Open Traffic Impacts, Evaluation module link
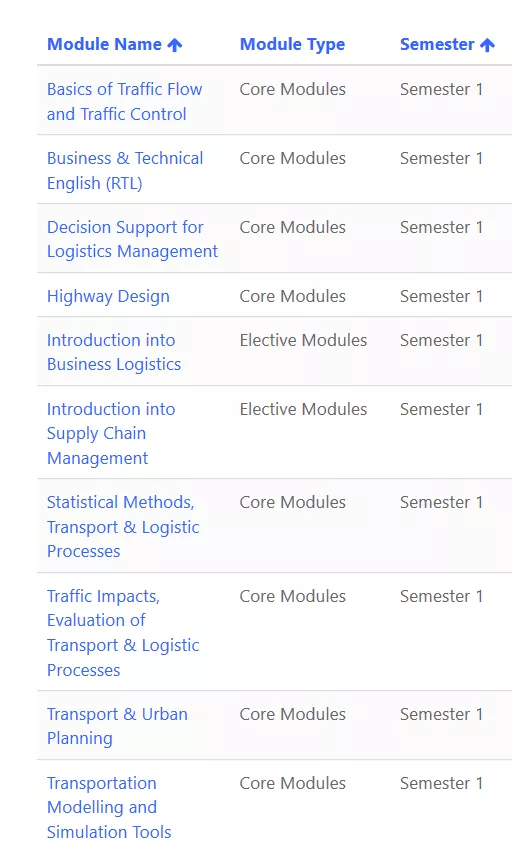The height and width of the screenshot is (855, 512). point(123,633)
